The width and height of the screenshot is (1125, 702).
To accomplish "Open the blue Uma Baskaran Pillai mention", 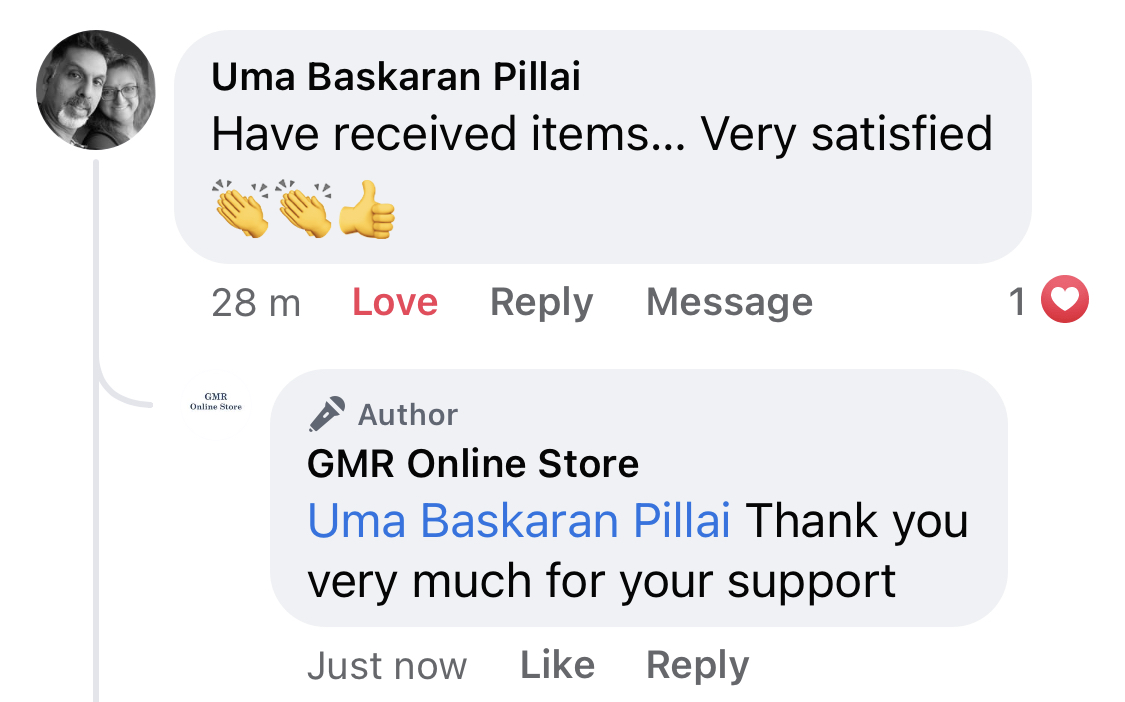I will click(519, 520).
